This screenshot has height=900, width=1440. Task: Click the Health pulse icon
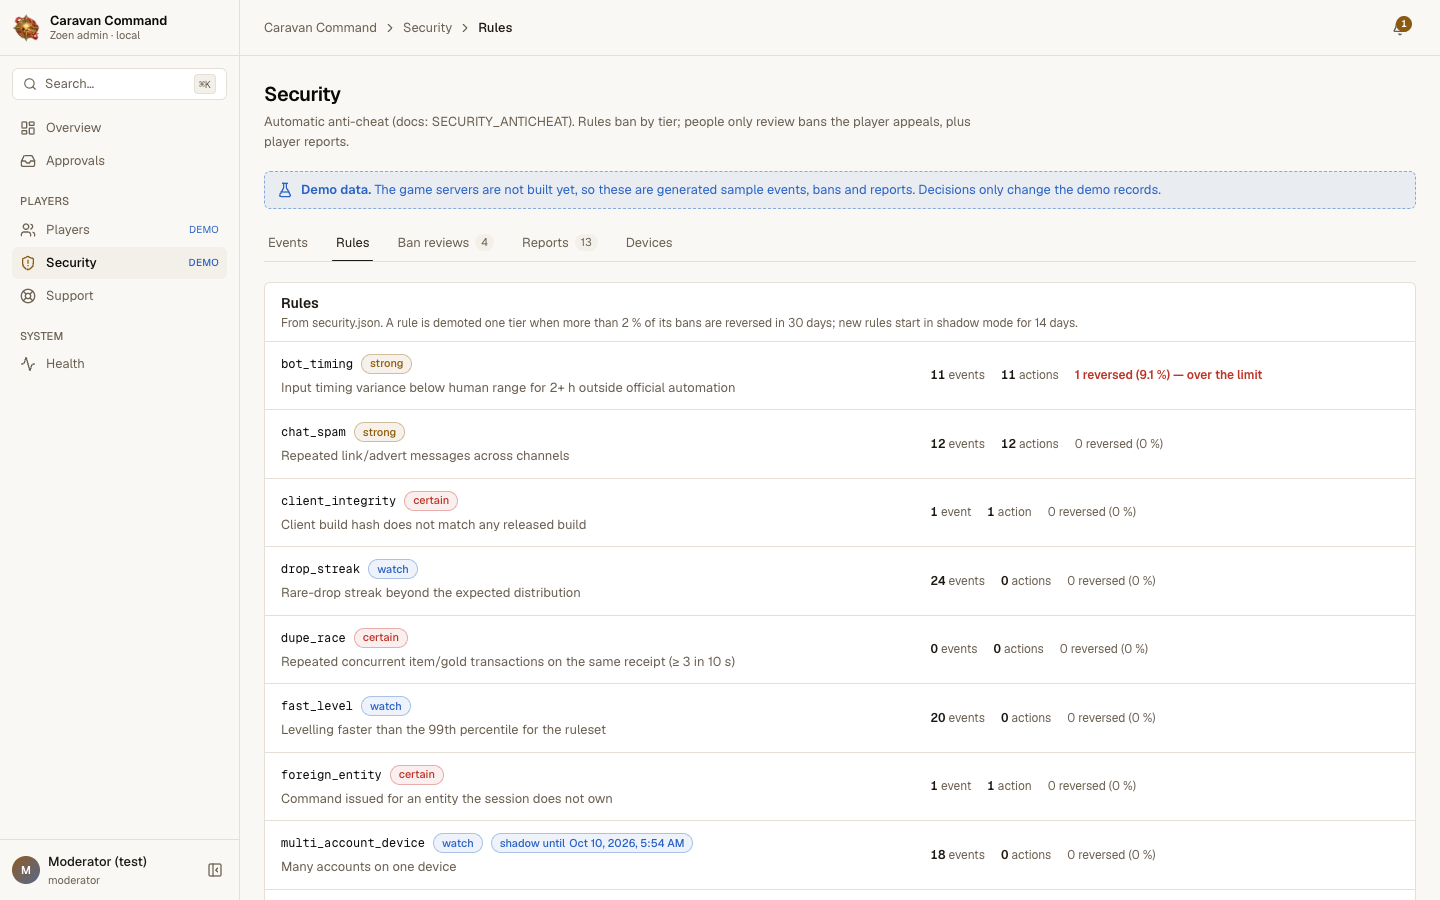pos(28,364)
